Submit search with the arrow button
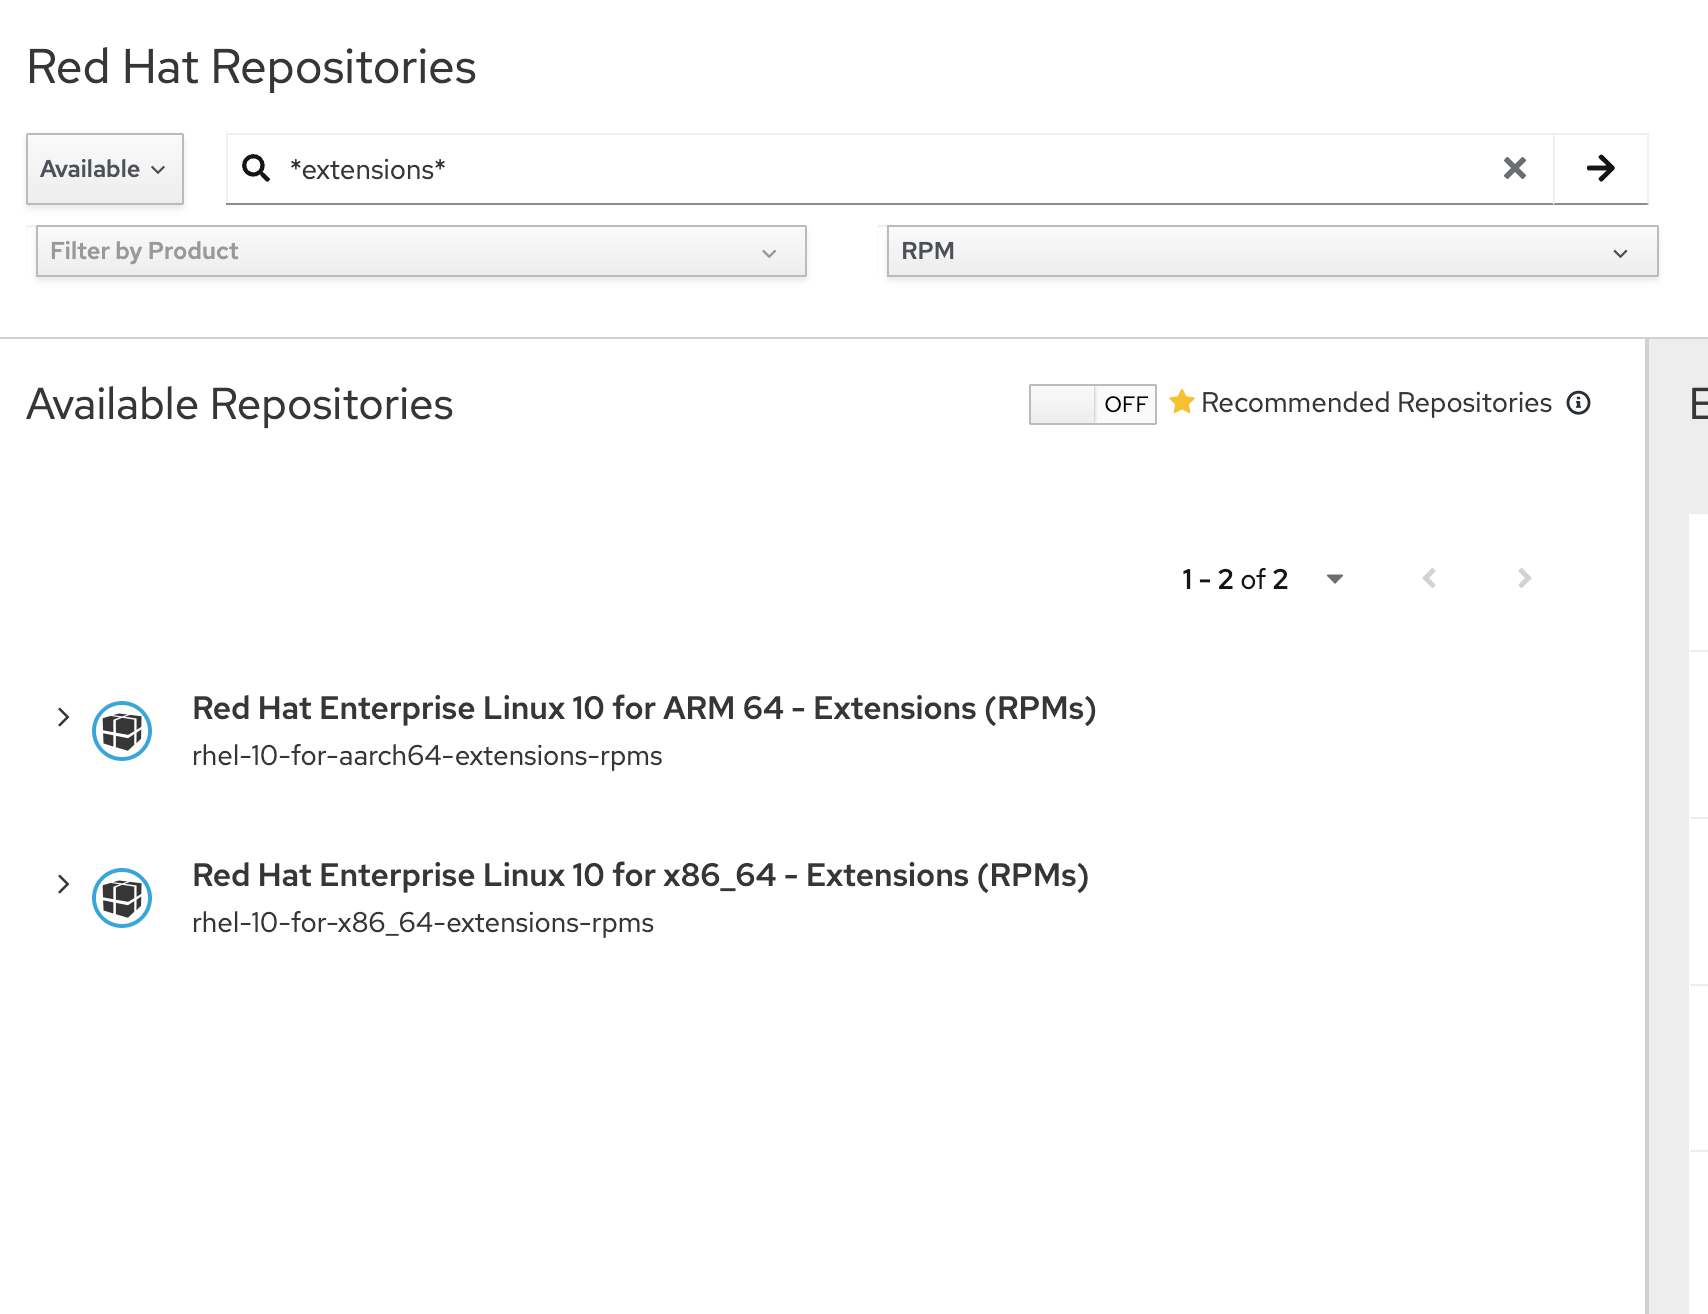The height and width of the screenshot is (1314, 1708). 1600,168
